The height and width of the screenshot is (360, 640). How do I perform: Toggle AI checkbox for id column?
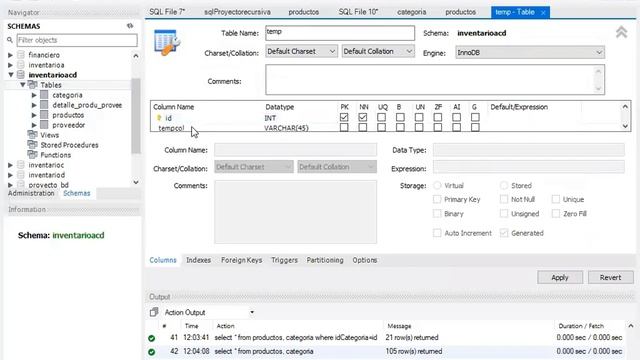point(456,118)
